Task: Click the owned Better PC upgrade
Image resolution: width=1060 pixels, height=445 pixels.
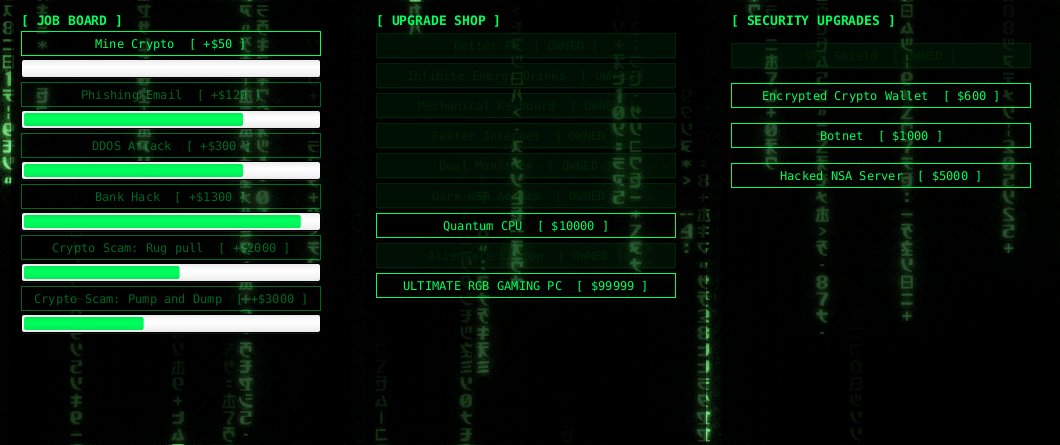Action: click(x=526, y=45)
